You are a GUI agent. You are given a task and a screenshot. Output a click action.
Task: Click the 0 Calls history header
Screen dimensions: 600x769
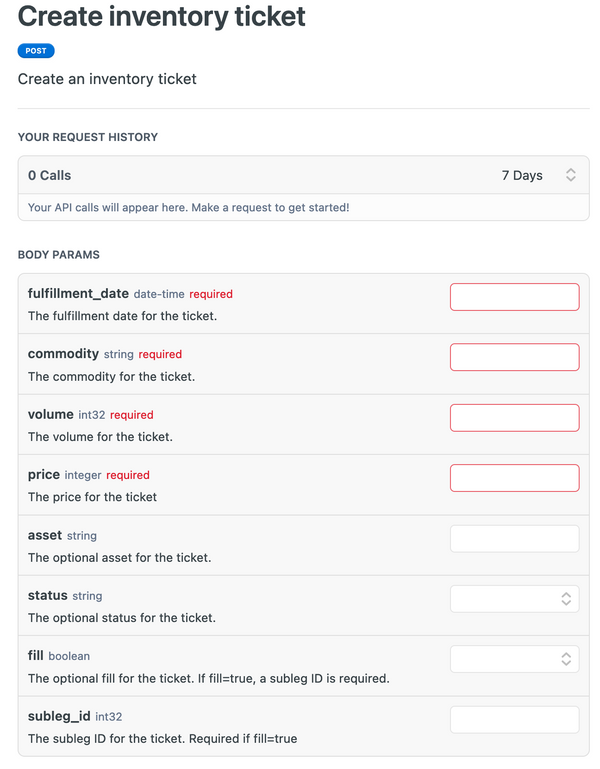click(50, 175)
